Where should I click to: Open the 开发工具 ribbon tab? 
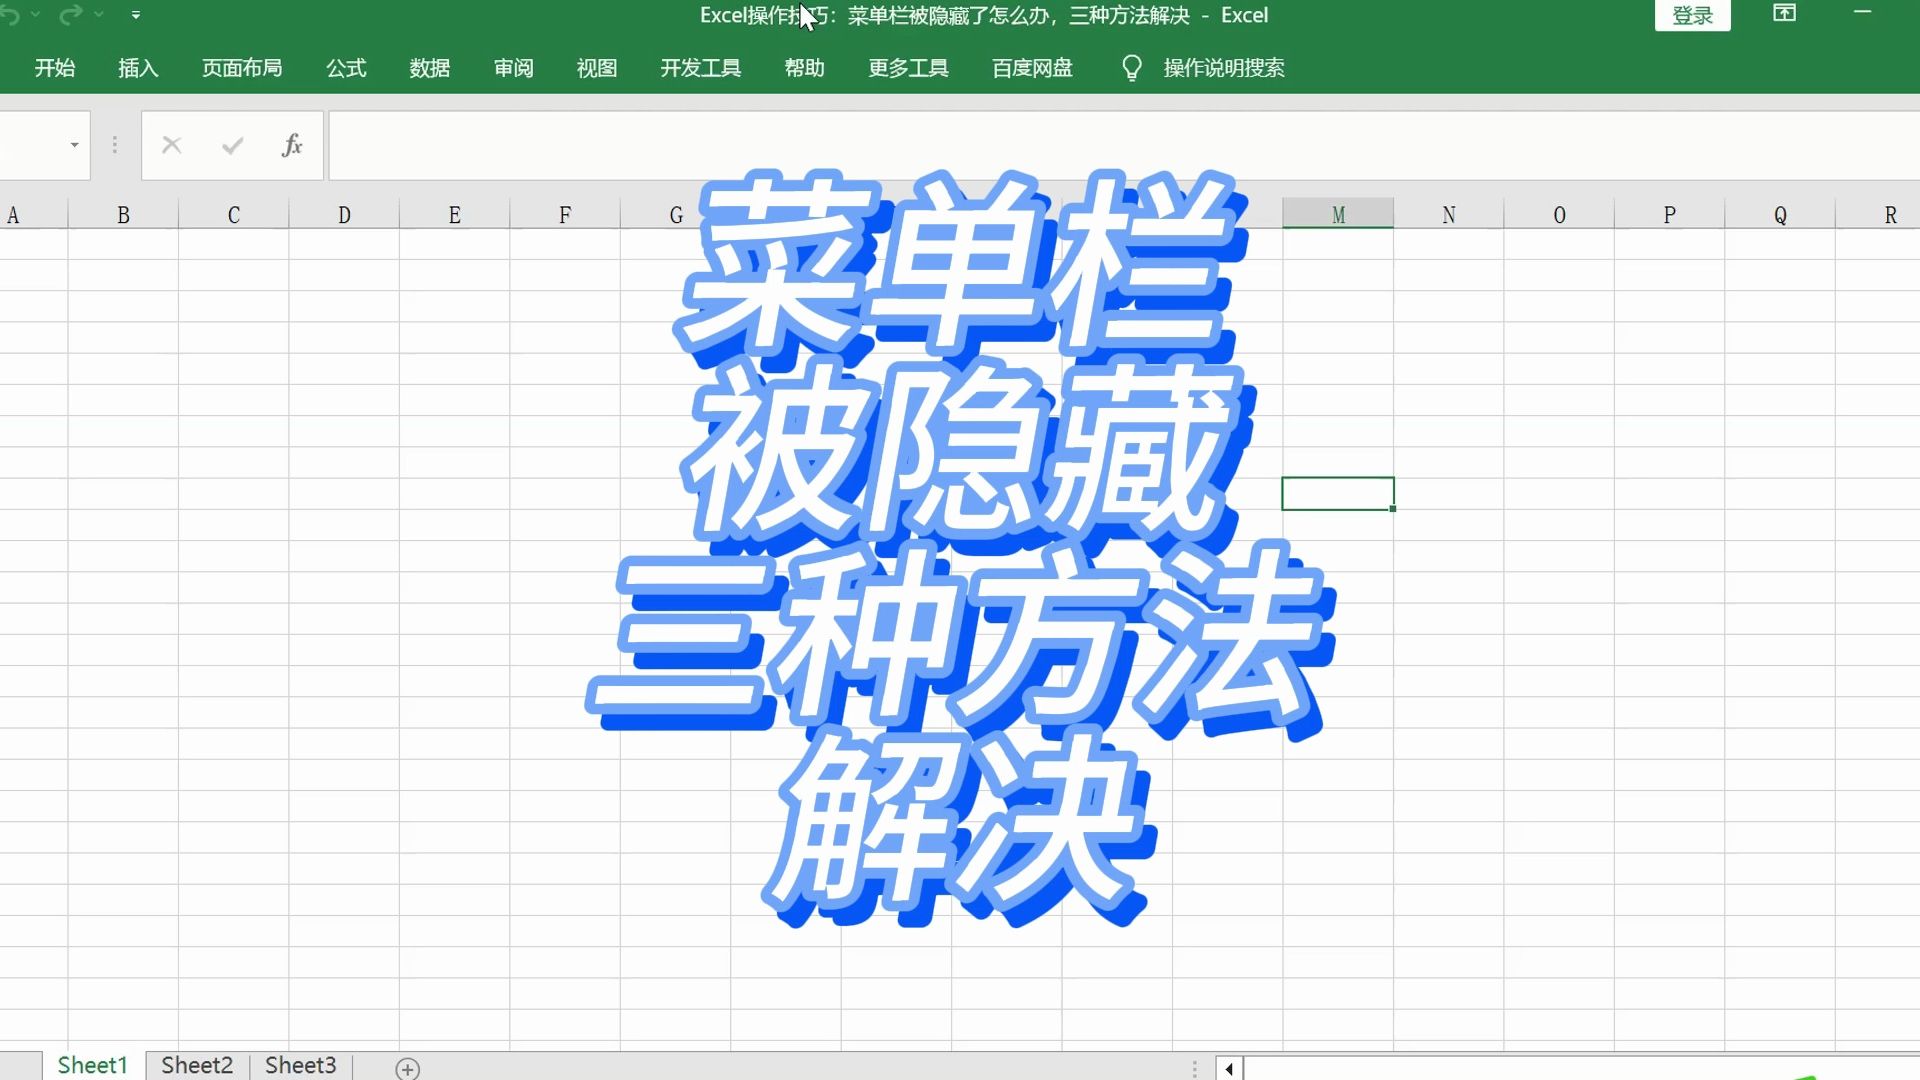pyautogui.click(x=700, y=68)
